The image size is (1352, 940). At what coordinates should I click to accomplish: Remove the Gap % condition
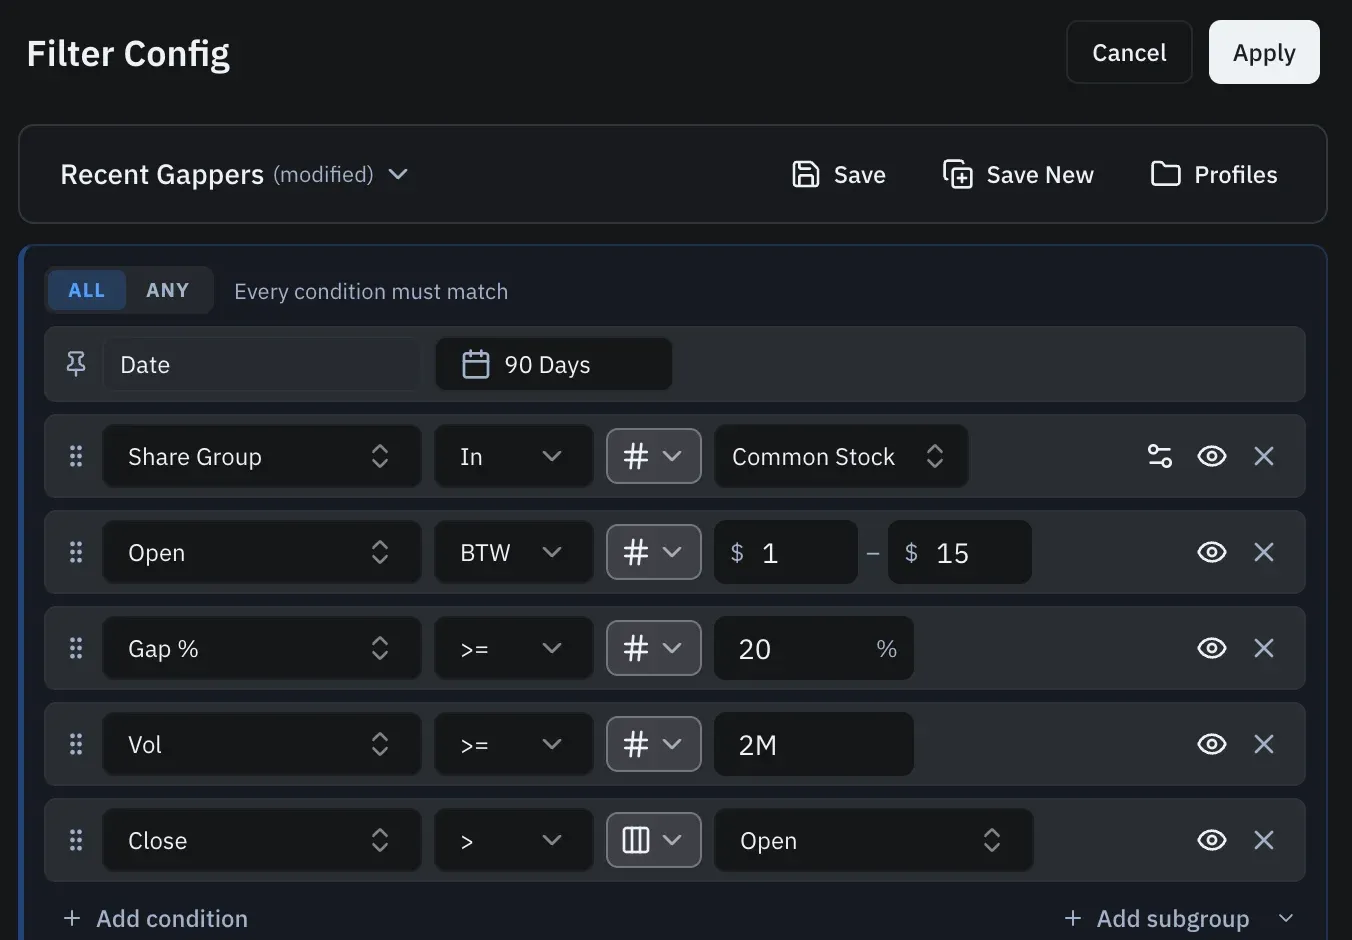(1264, 648)
